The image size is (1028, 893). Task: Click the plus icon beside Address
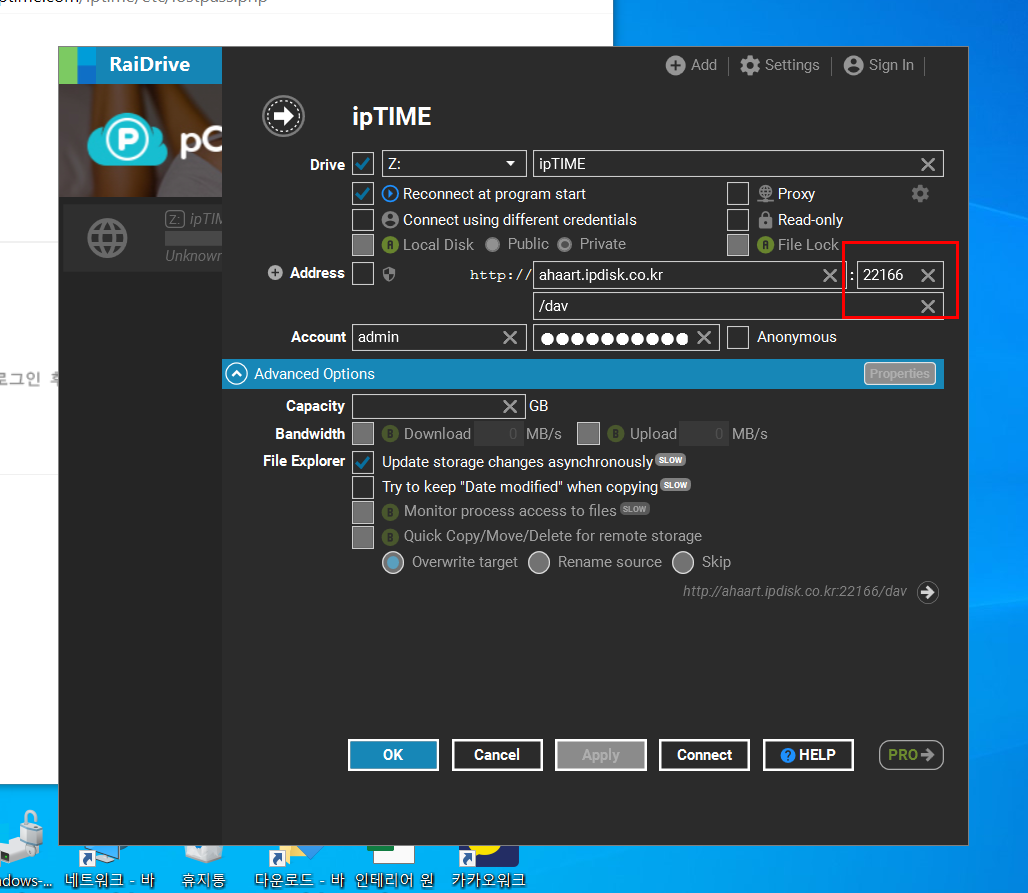[275, 273]
